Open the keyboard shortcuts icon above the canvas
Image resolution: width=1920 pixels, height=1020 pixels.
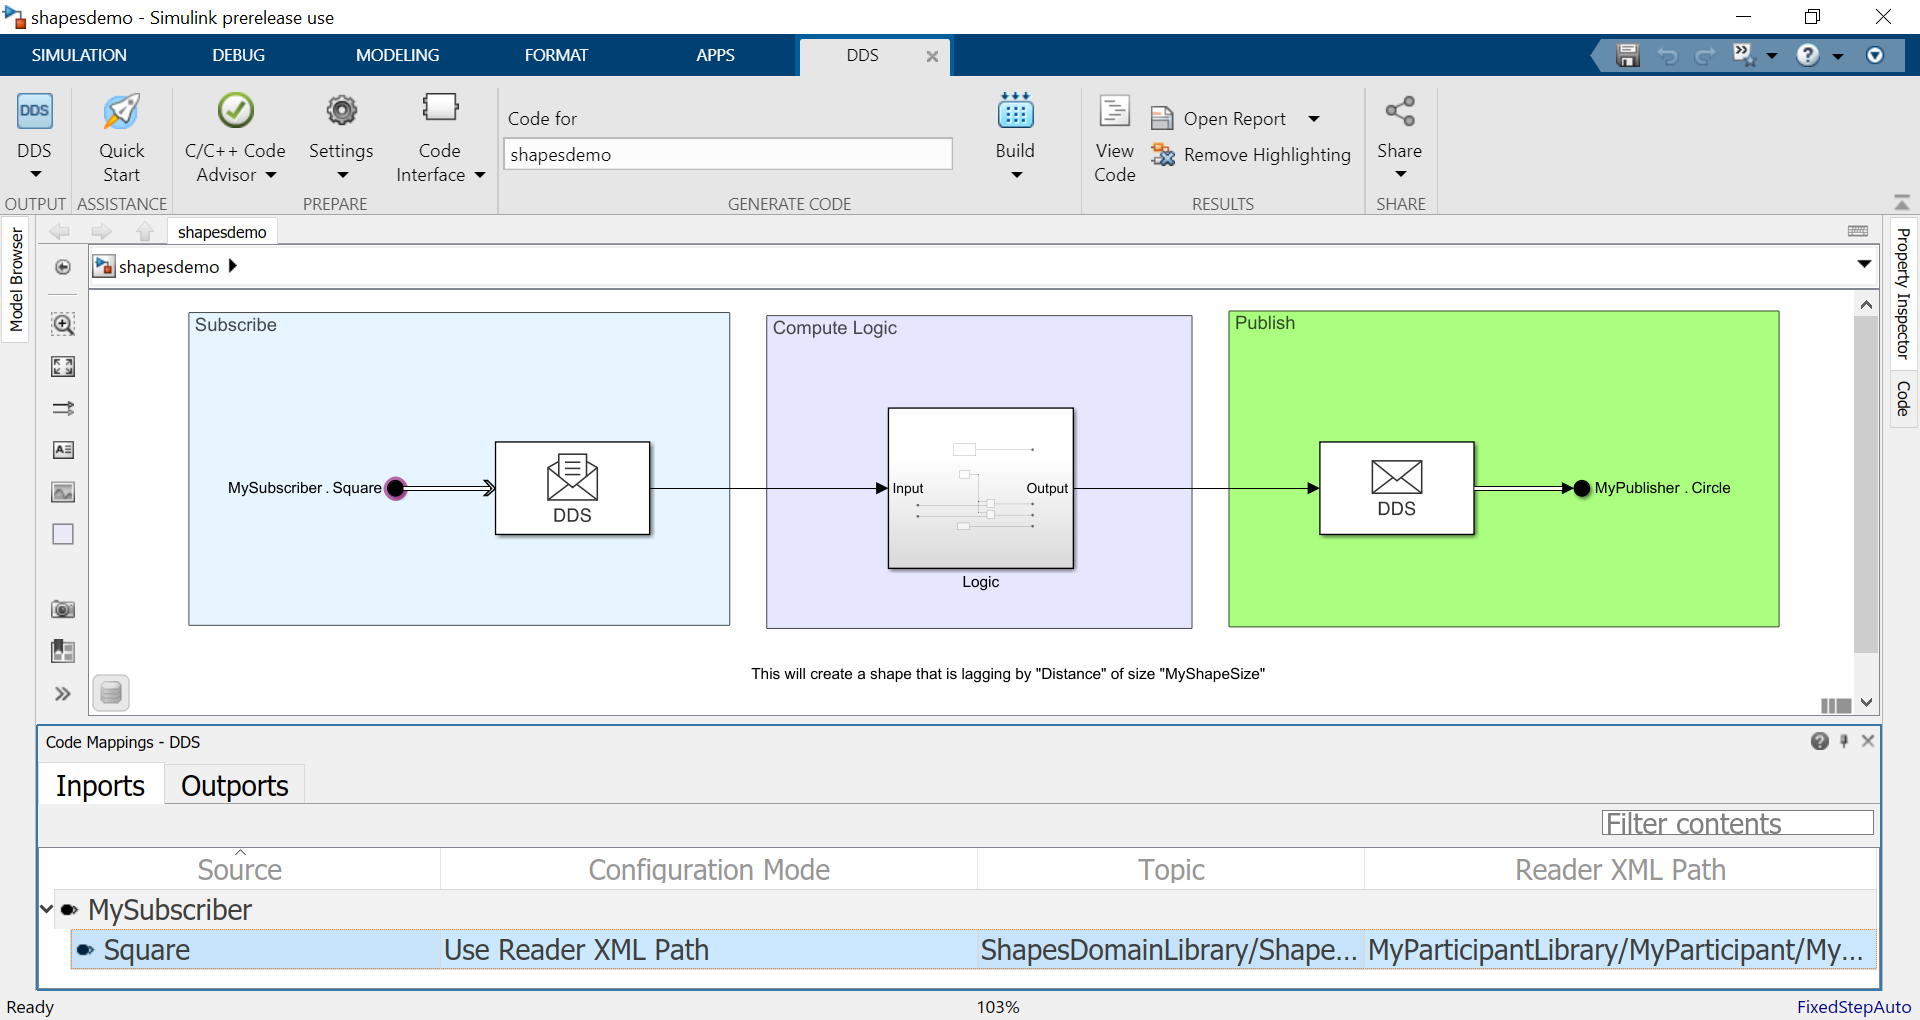click(1858, 231)
